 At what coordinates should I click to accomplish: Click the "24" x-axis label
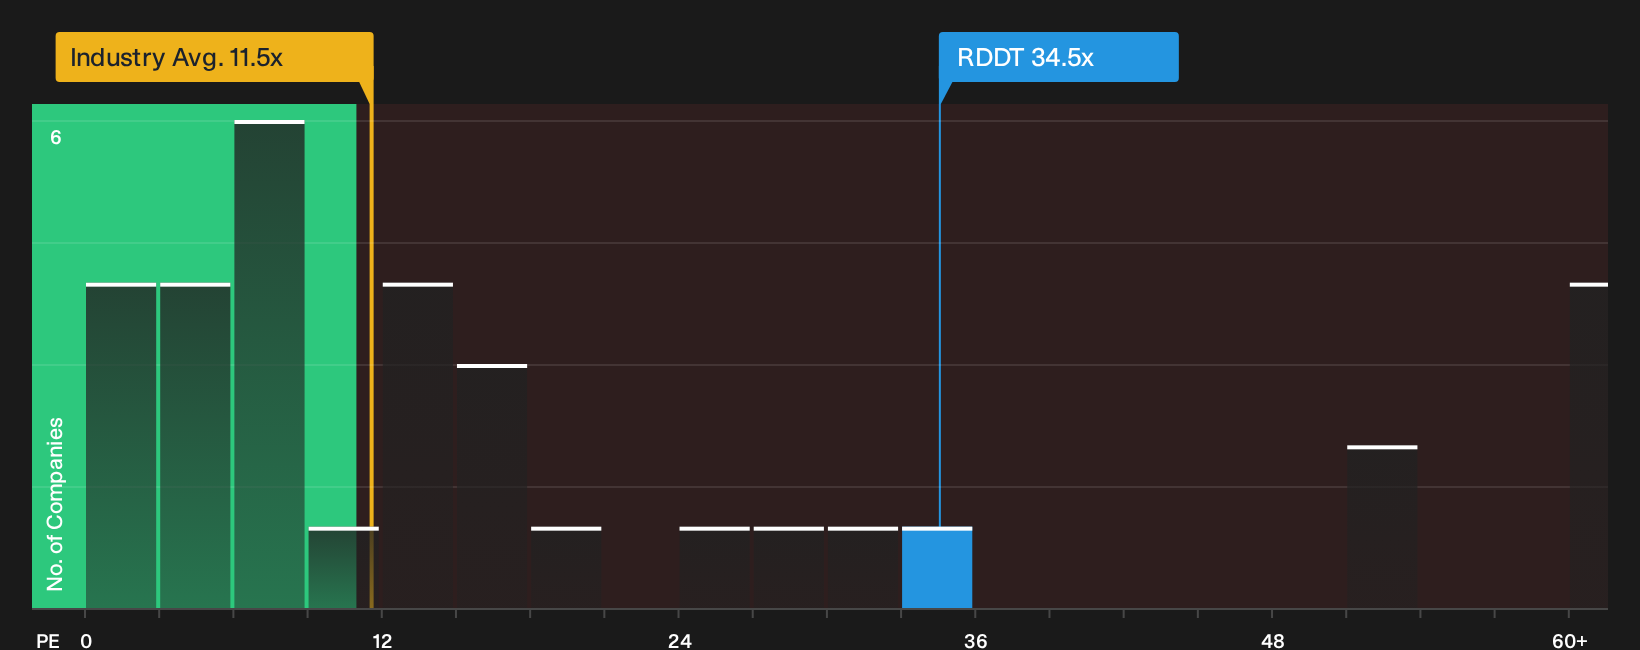(x=680, y=640)
